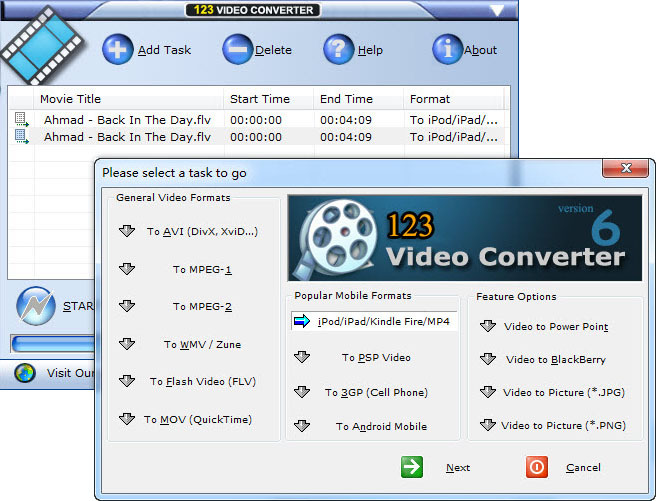Open the white triangle menu in title bar

pyautogui.click(x=497, y=10)
